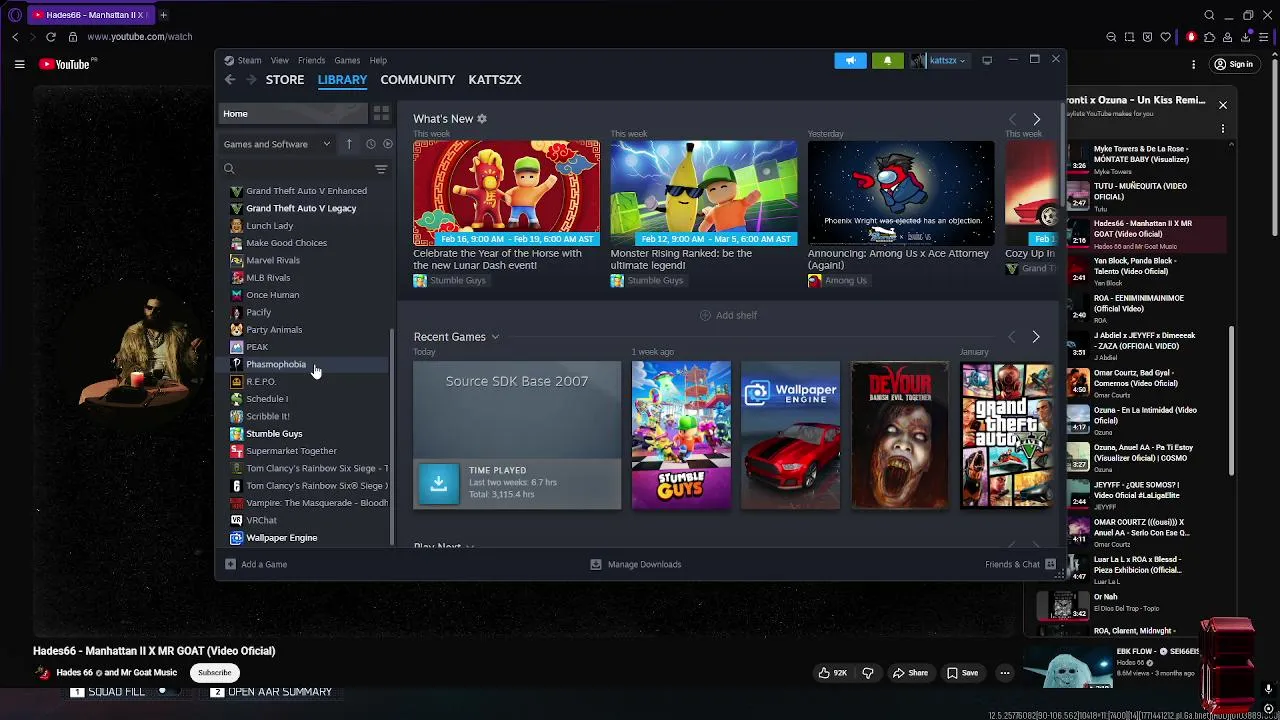Click browser extensions puzzle icon
The height and width of the screenshot is (720, 1280).
[x=1209, y=37]
